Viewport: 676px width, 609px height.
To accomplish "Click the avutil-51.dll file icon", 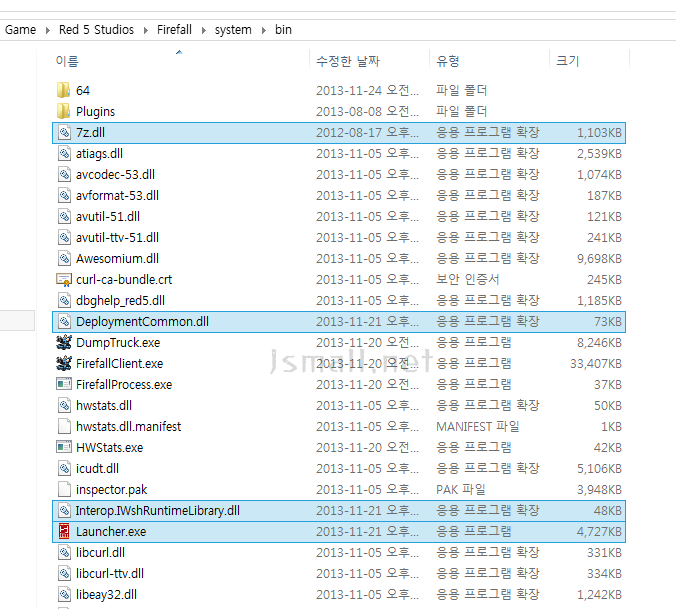I will pyautogui.click(x=64, y=216).
